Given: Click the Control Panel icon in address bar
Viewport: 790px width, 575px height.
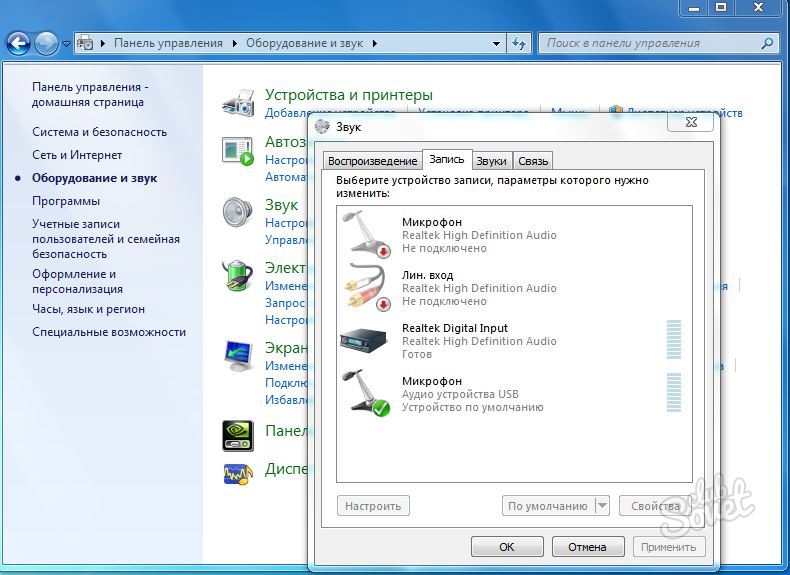Looking at the screenshot, I should click(85, 43).
